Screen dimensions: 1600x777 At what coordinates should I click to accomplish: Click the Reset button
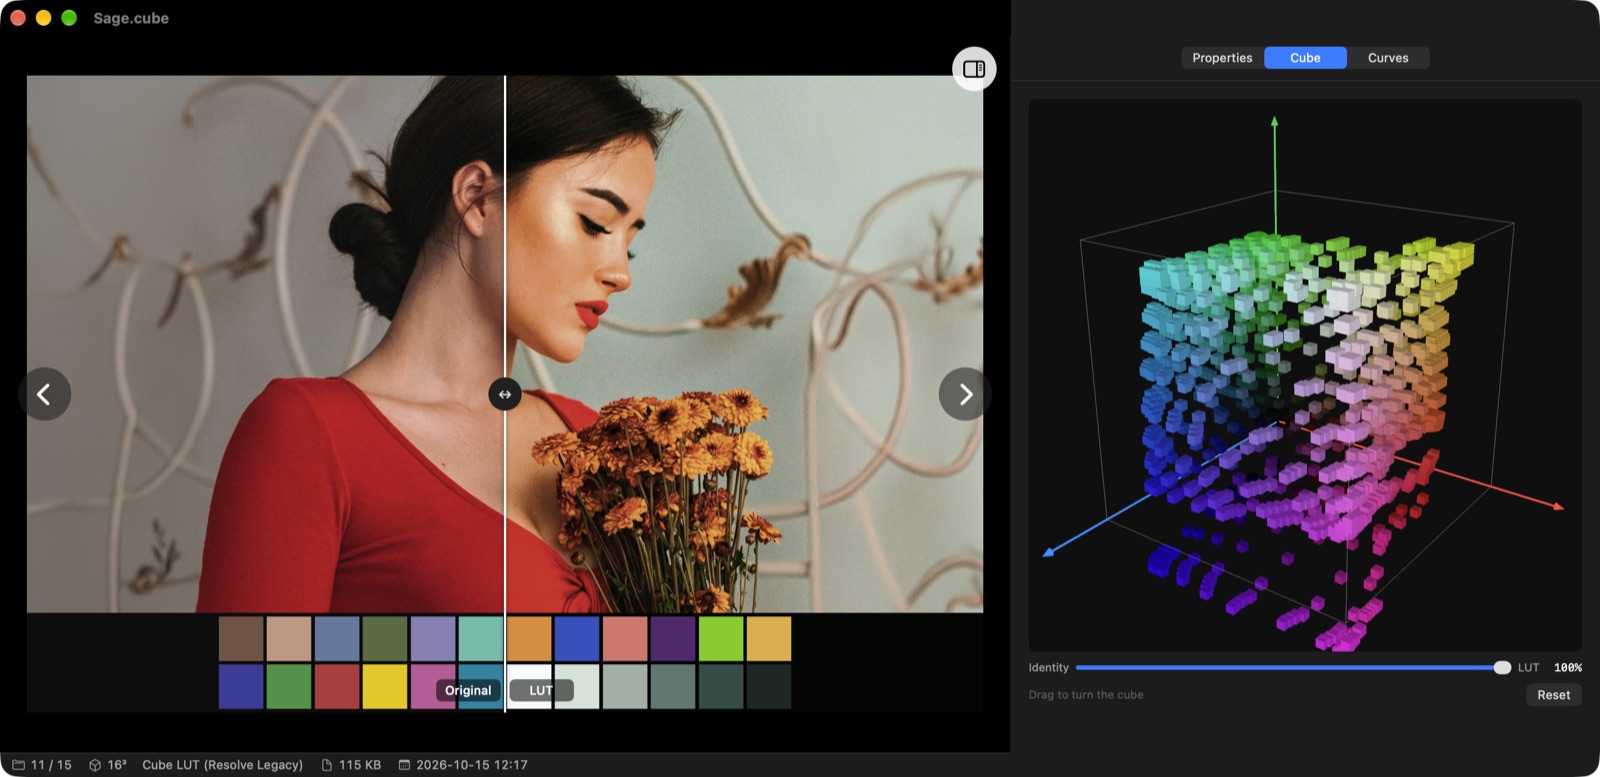pos(1553,695)
